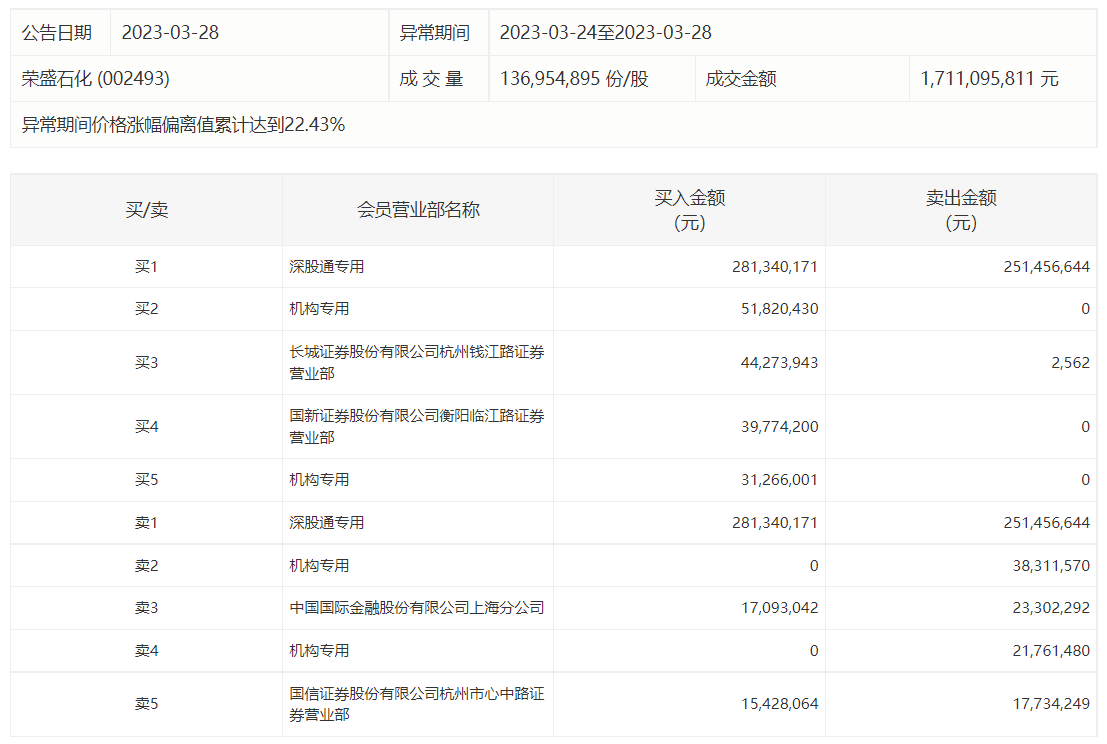The height and width of the screenshot is (744, 1107).
Task: Open 中国国际金融上海分公司 link
Action: click(x=416, y=608)
